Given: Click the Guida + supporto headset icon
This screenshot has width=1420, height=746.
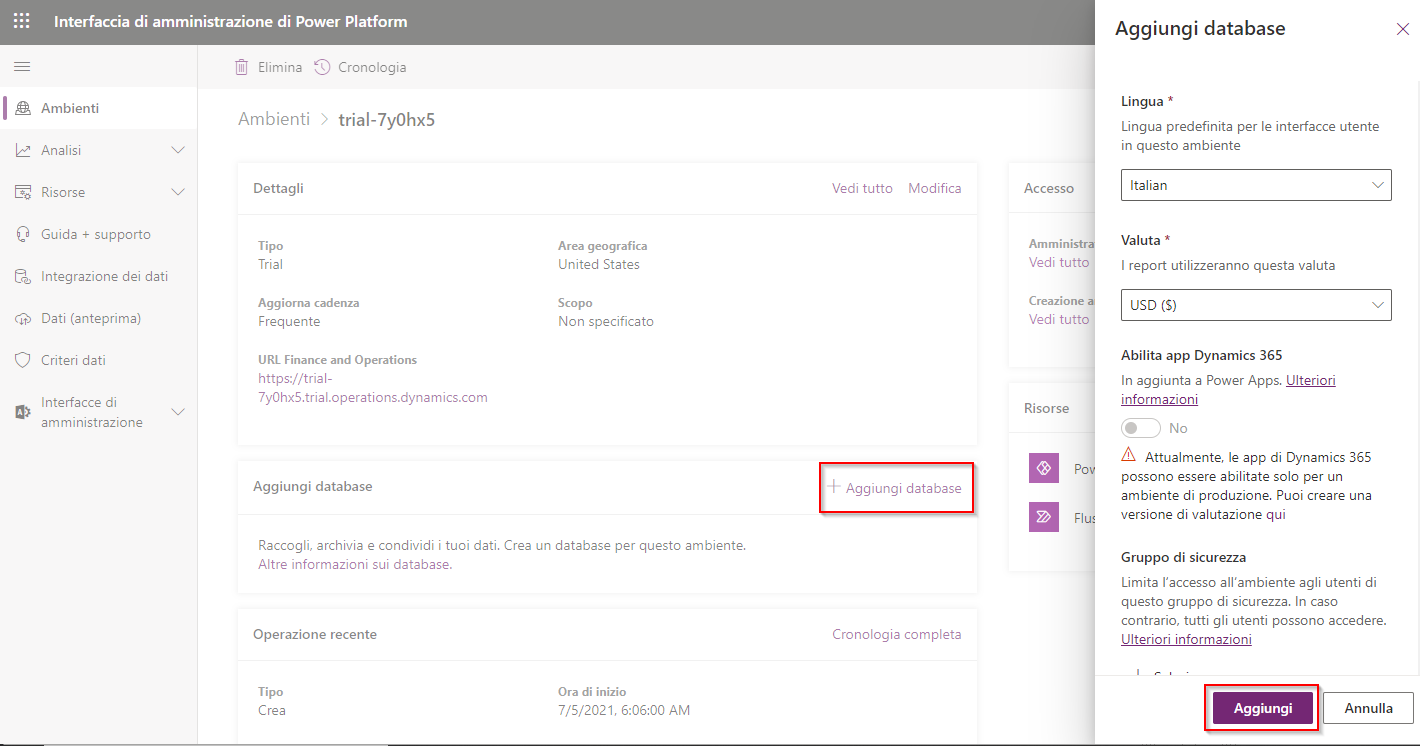Looking at the screenshot, I should click(23, 234).
